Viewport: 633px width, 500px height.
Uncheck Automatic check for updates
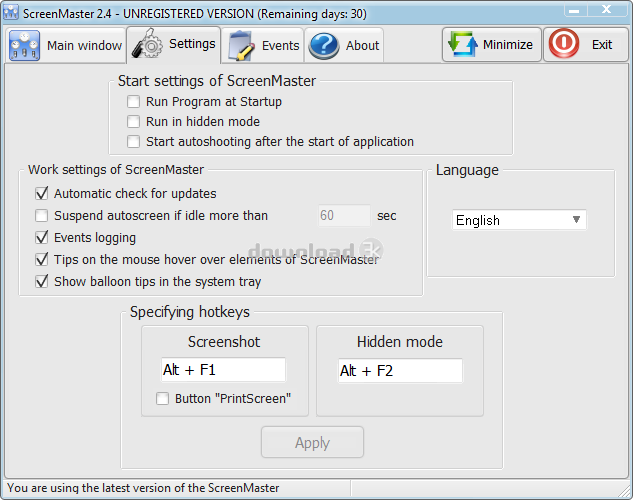(x=42, y=193)
